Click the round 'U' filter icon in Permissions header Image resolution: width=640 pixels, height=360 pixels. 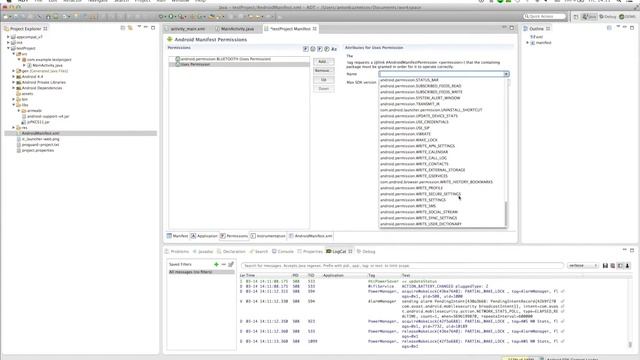tap(313, 49)
